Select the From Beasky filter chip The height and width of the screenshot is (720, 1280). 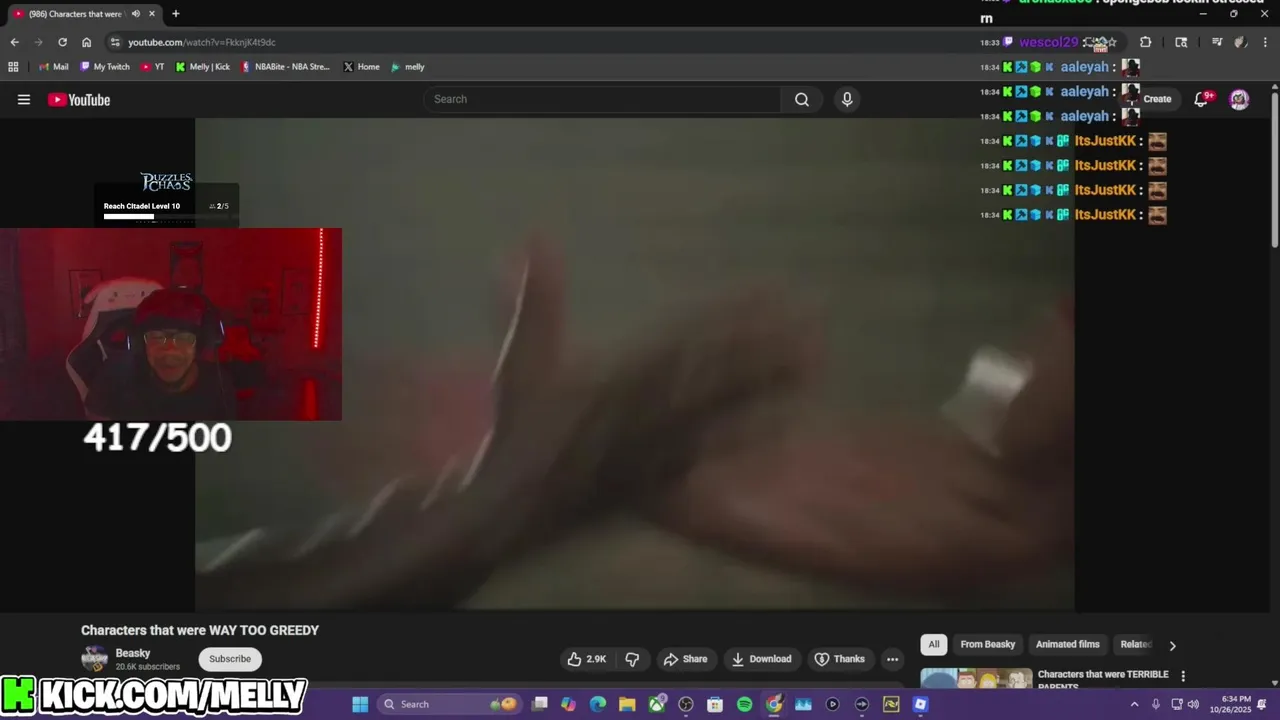[x=987, y=645]
